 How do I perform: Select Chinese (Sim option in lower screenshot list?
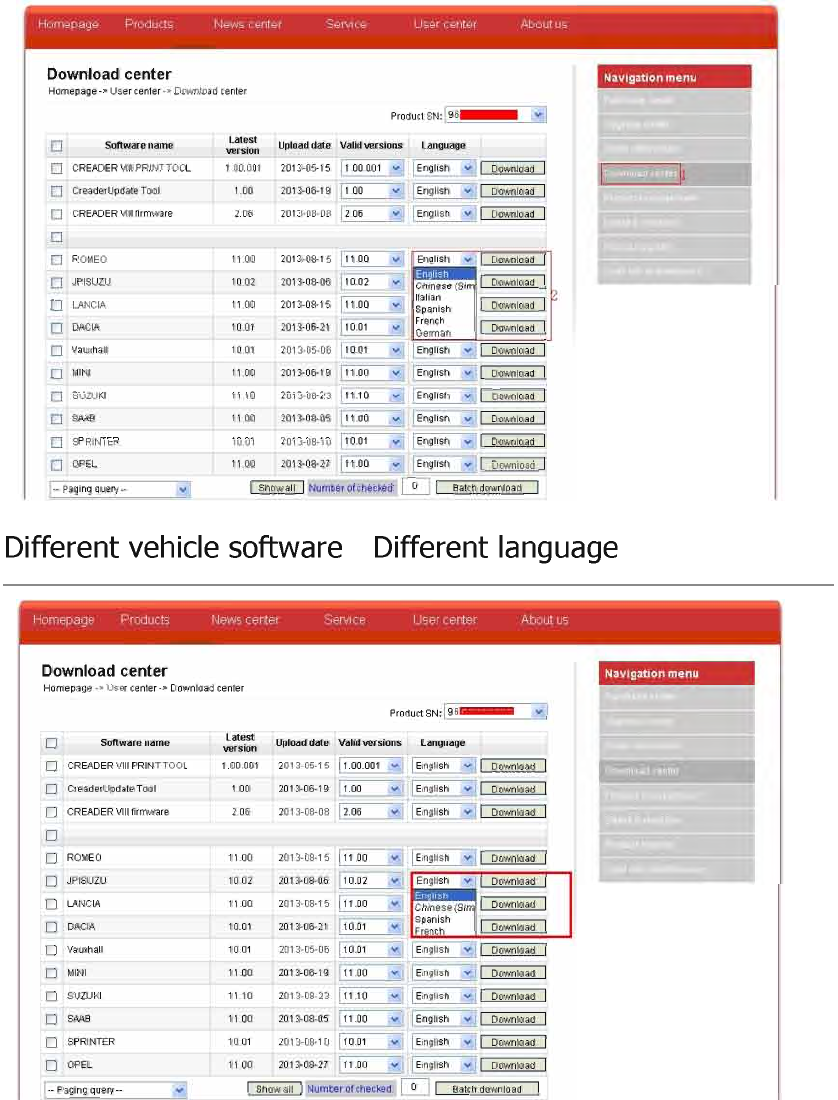(x=445, y=908)
